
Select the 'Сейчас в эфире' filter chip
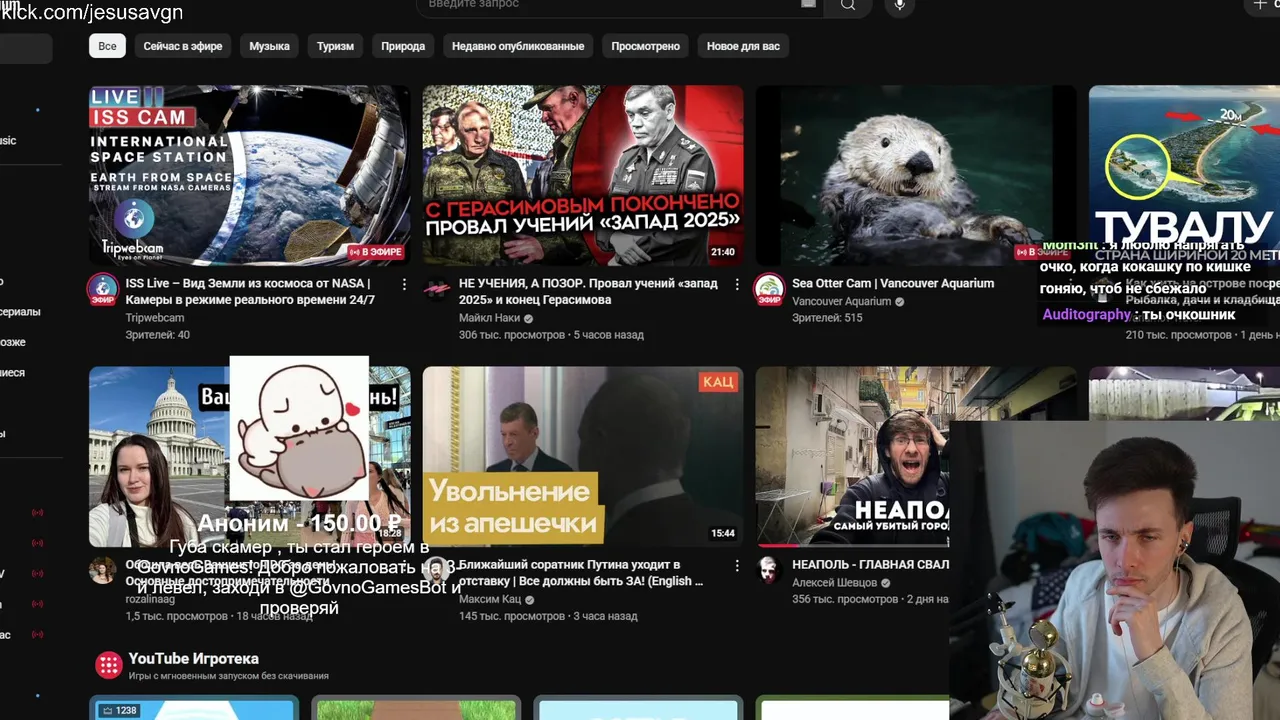[183, 46]
